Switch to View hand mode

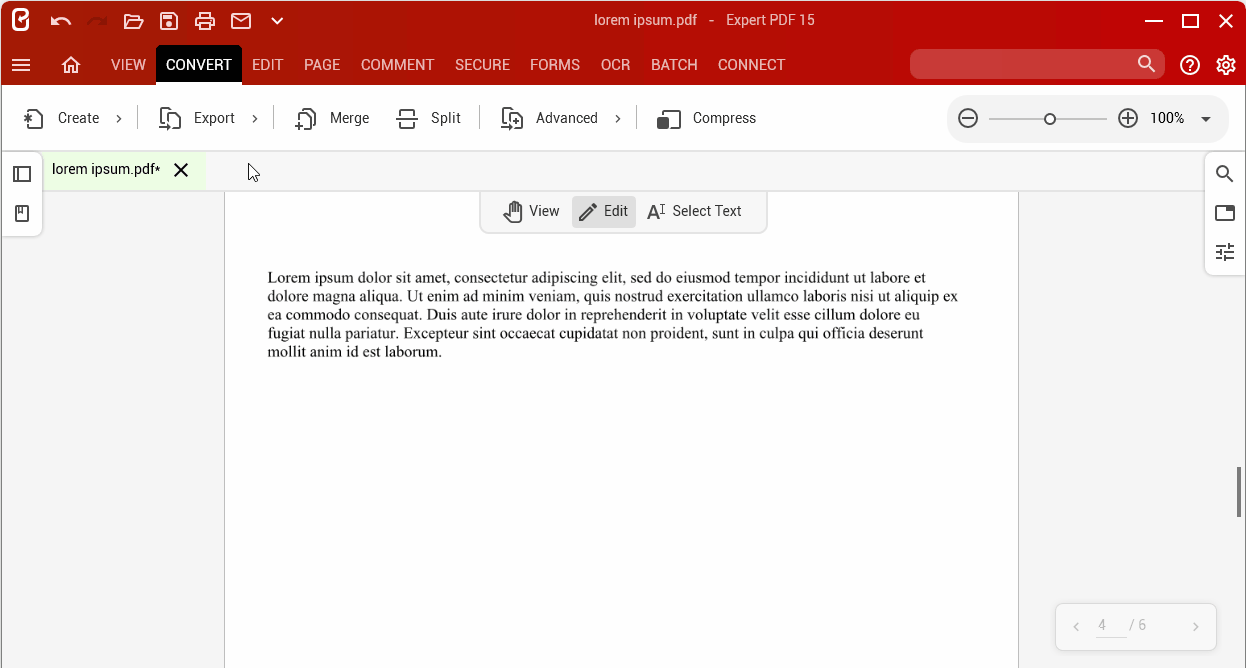coord(531,211)
